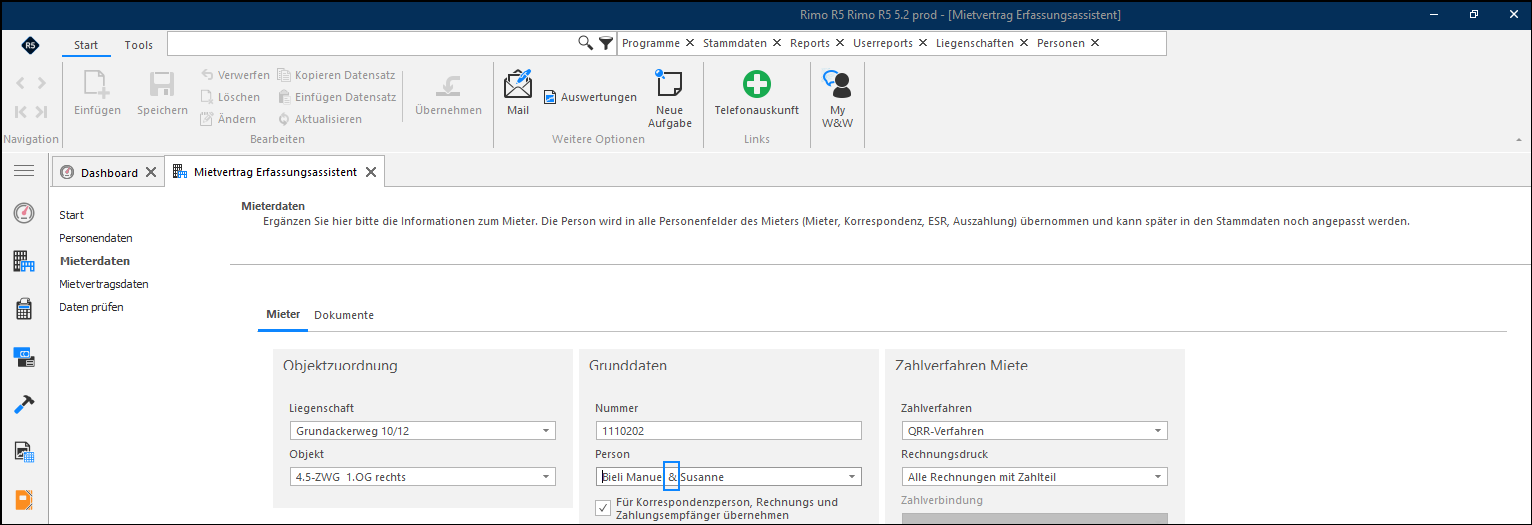Navigate back with the left arrow

point(21,83)
